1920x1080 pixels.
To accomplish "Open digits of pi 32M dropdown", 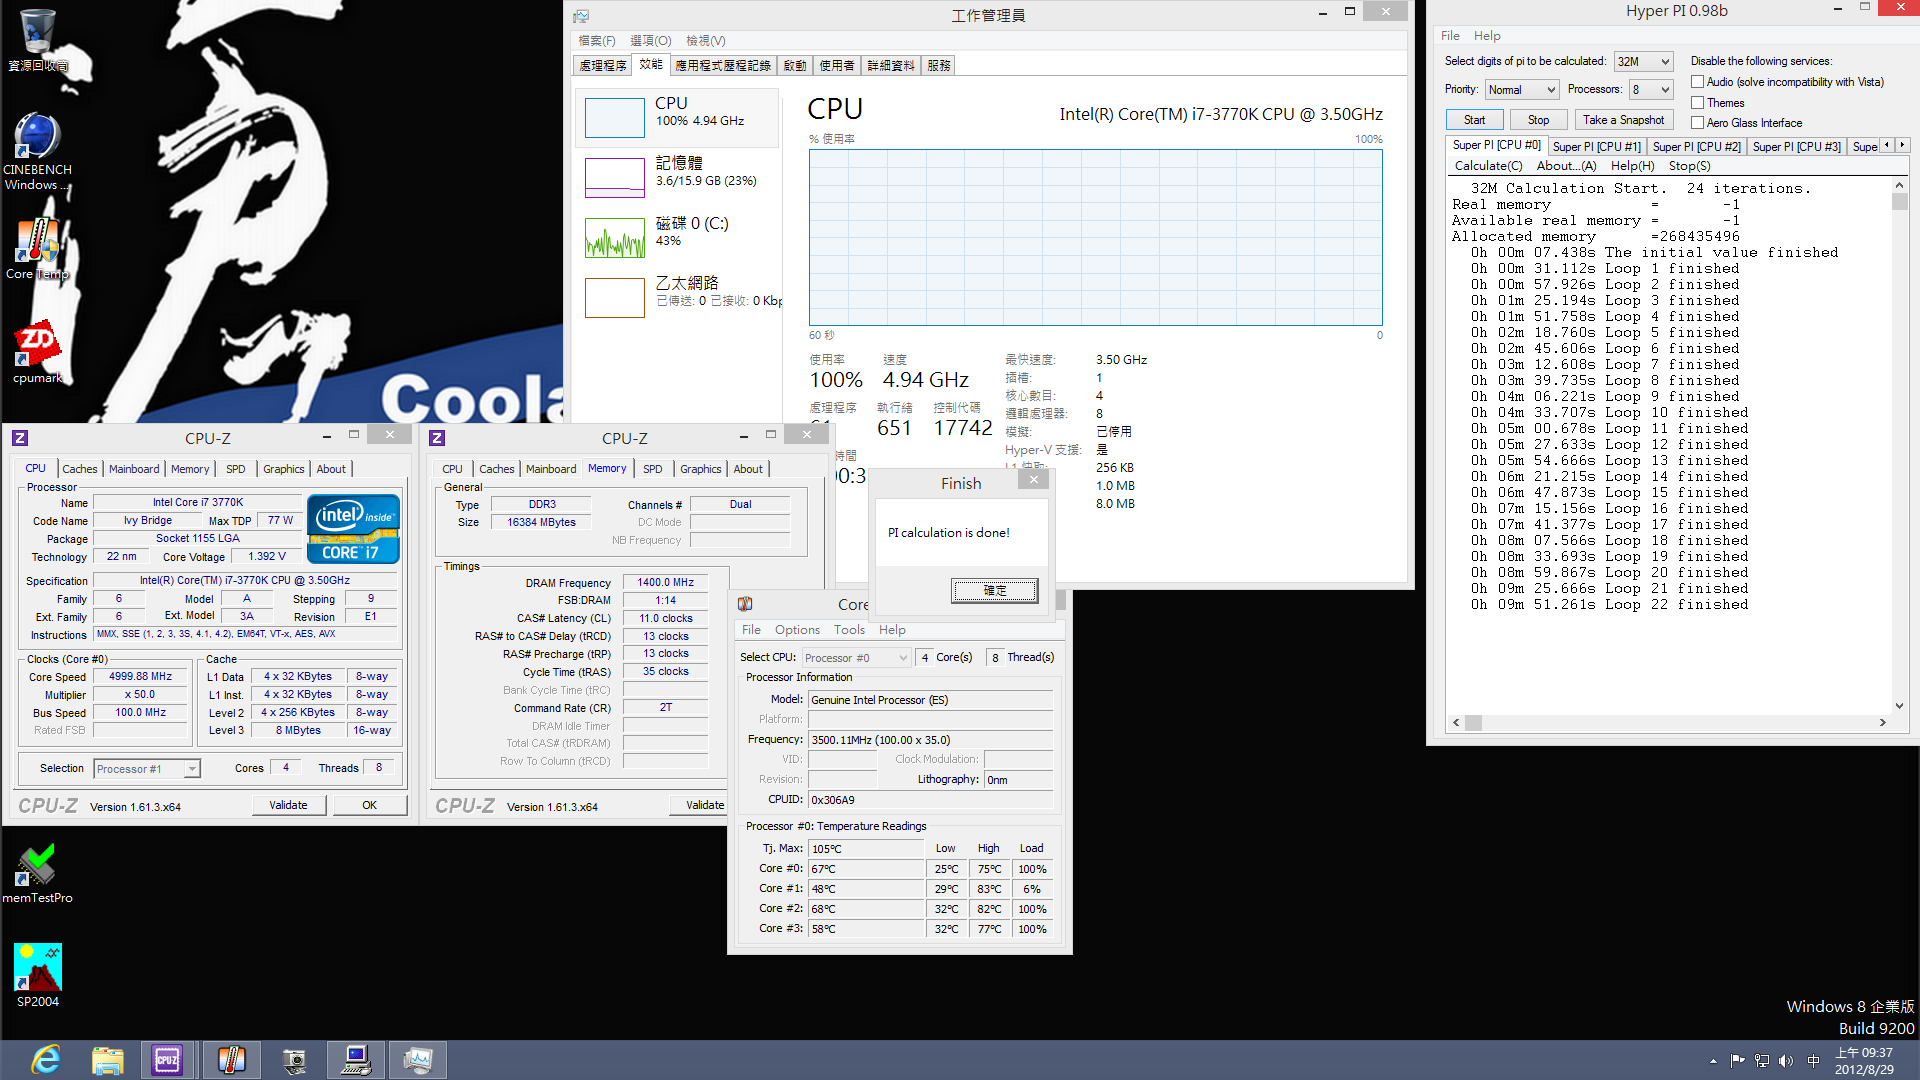I will [x=1643, y=61].
